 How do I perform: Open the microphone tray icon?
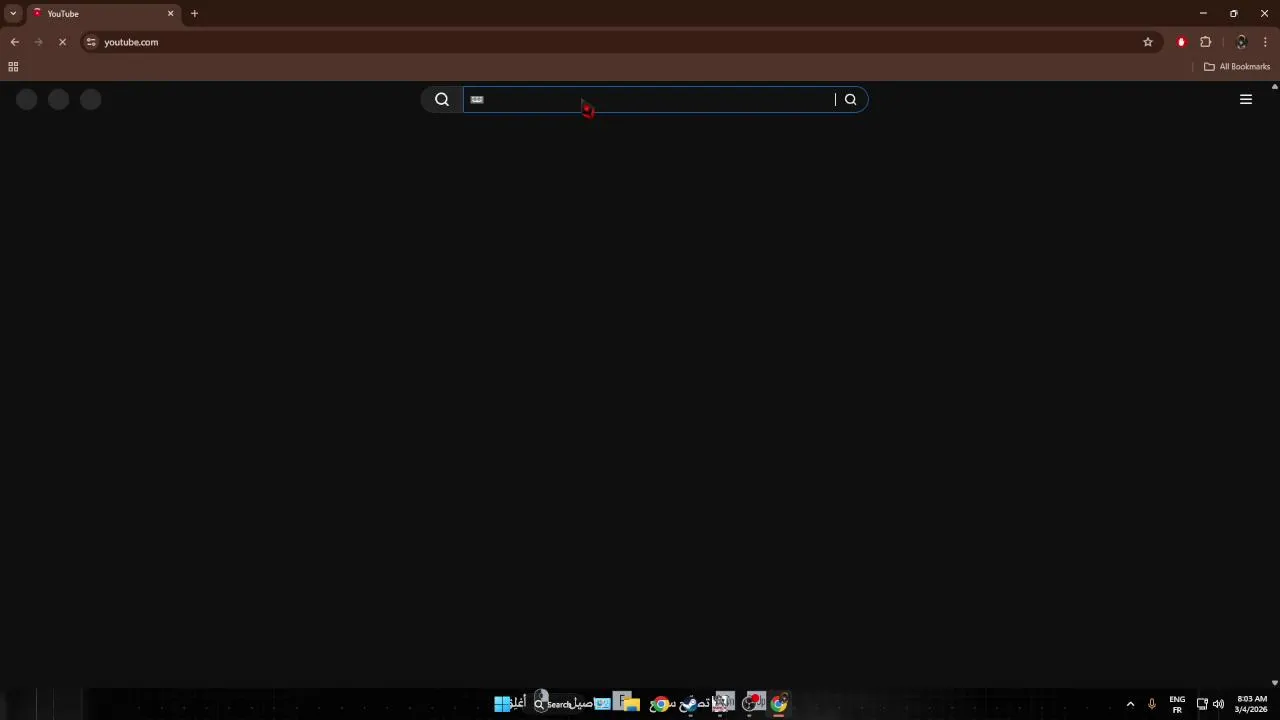1152,704
